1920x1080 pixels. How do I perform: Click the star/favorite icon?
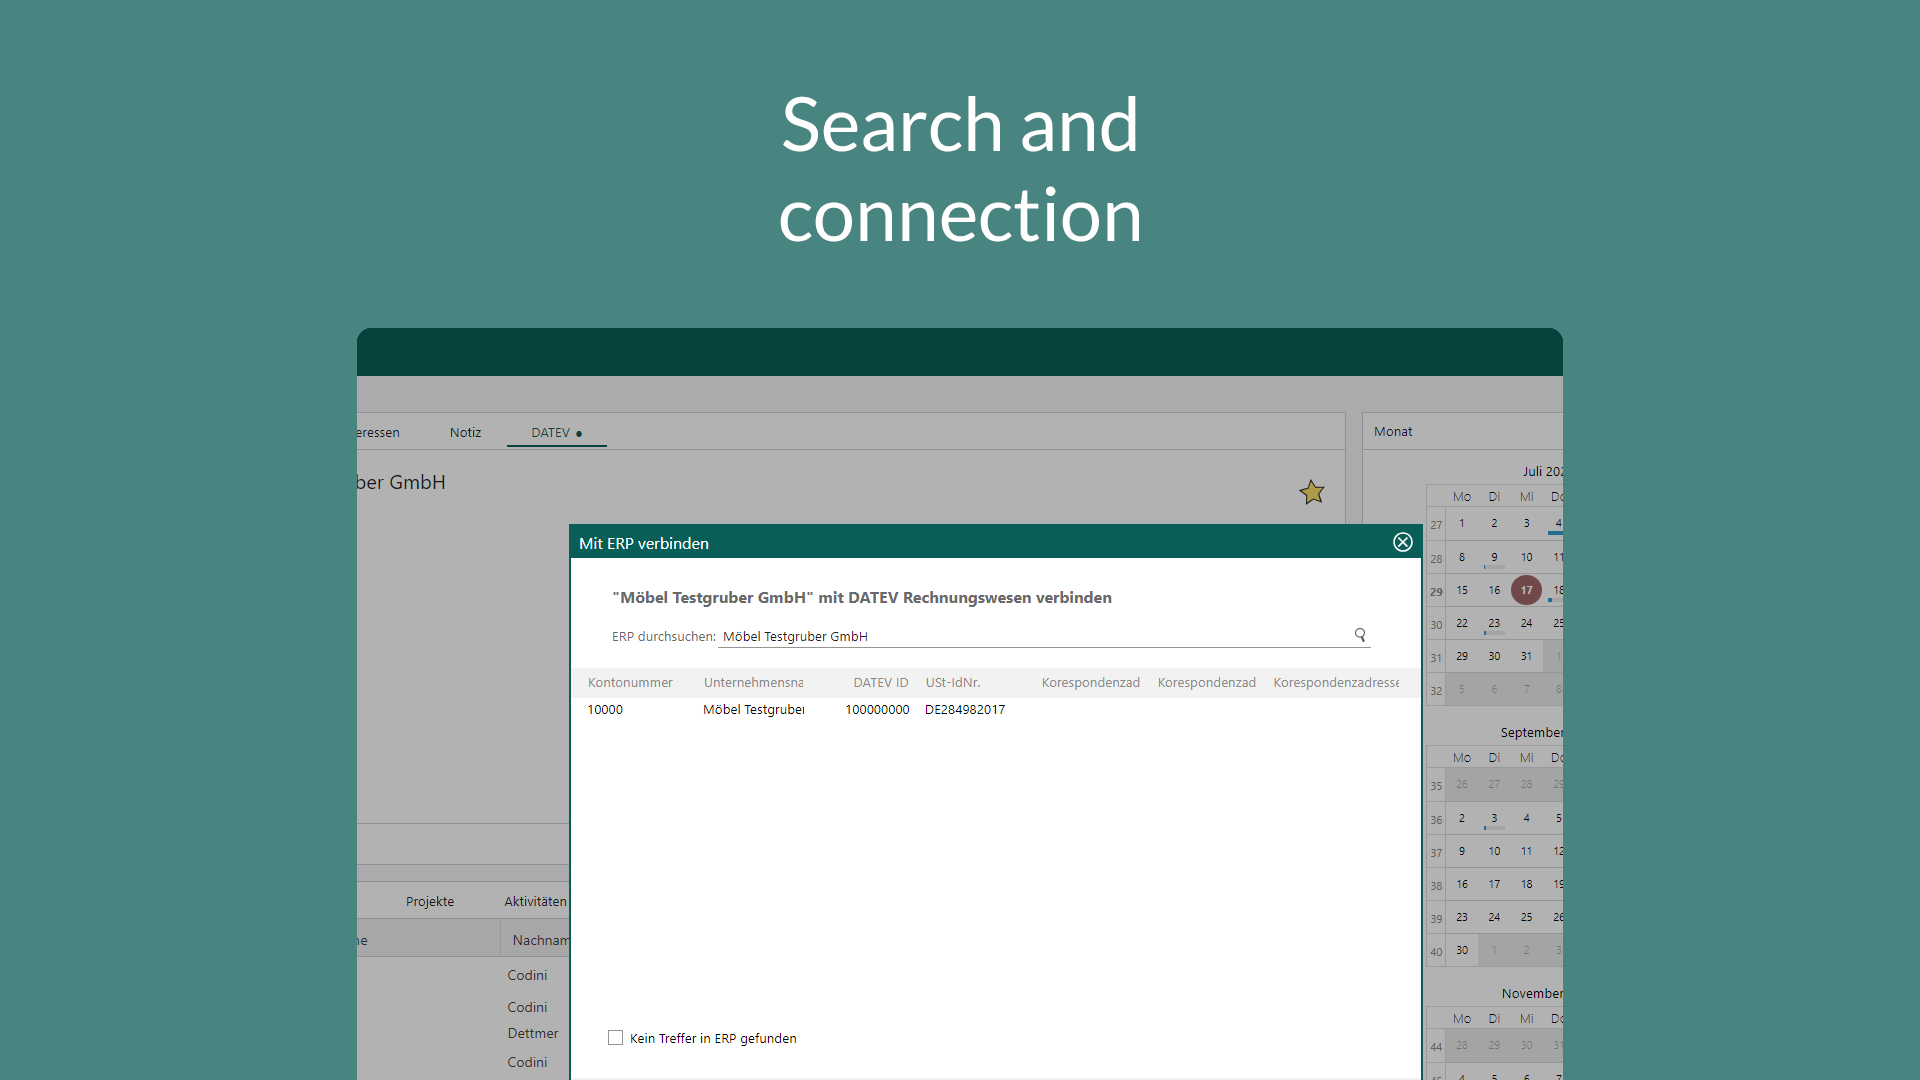coord(1311,492)
